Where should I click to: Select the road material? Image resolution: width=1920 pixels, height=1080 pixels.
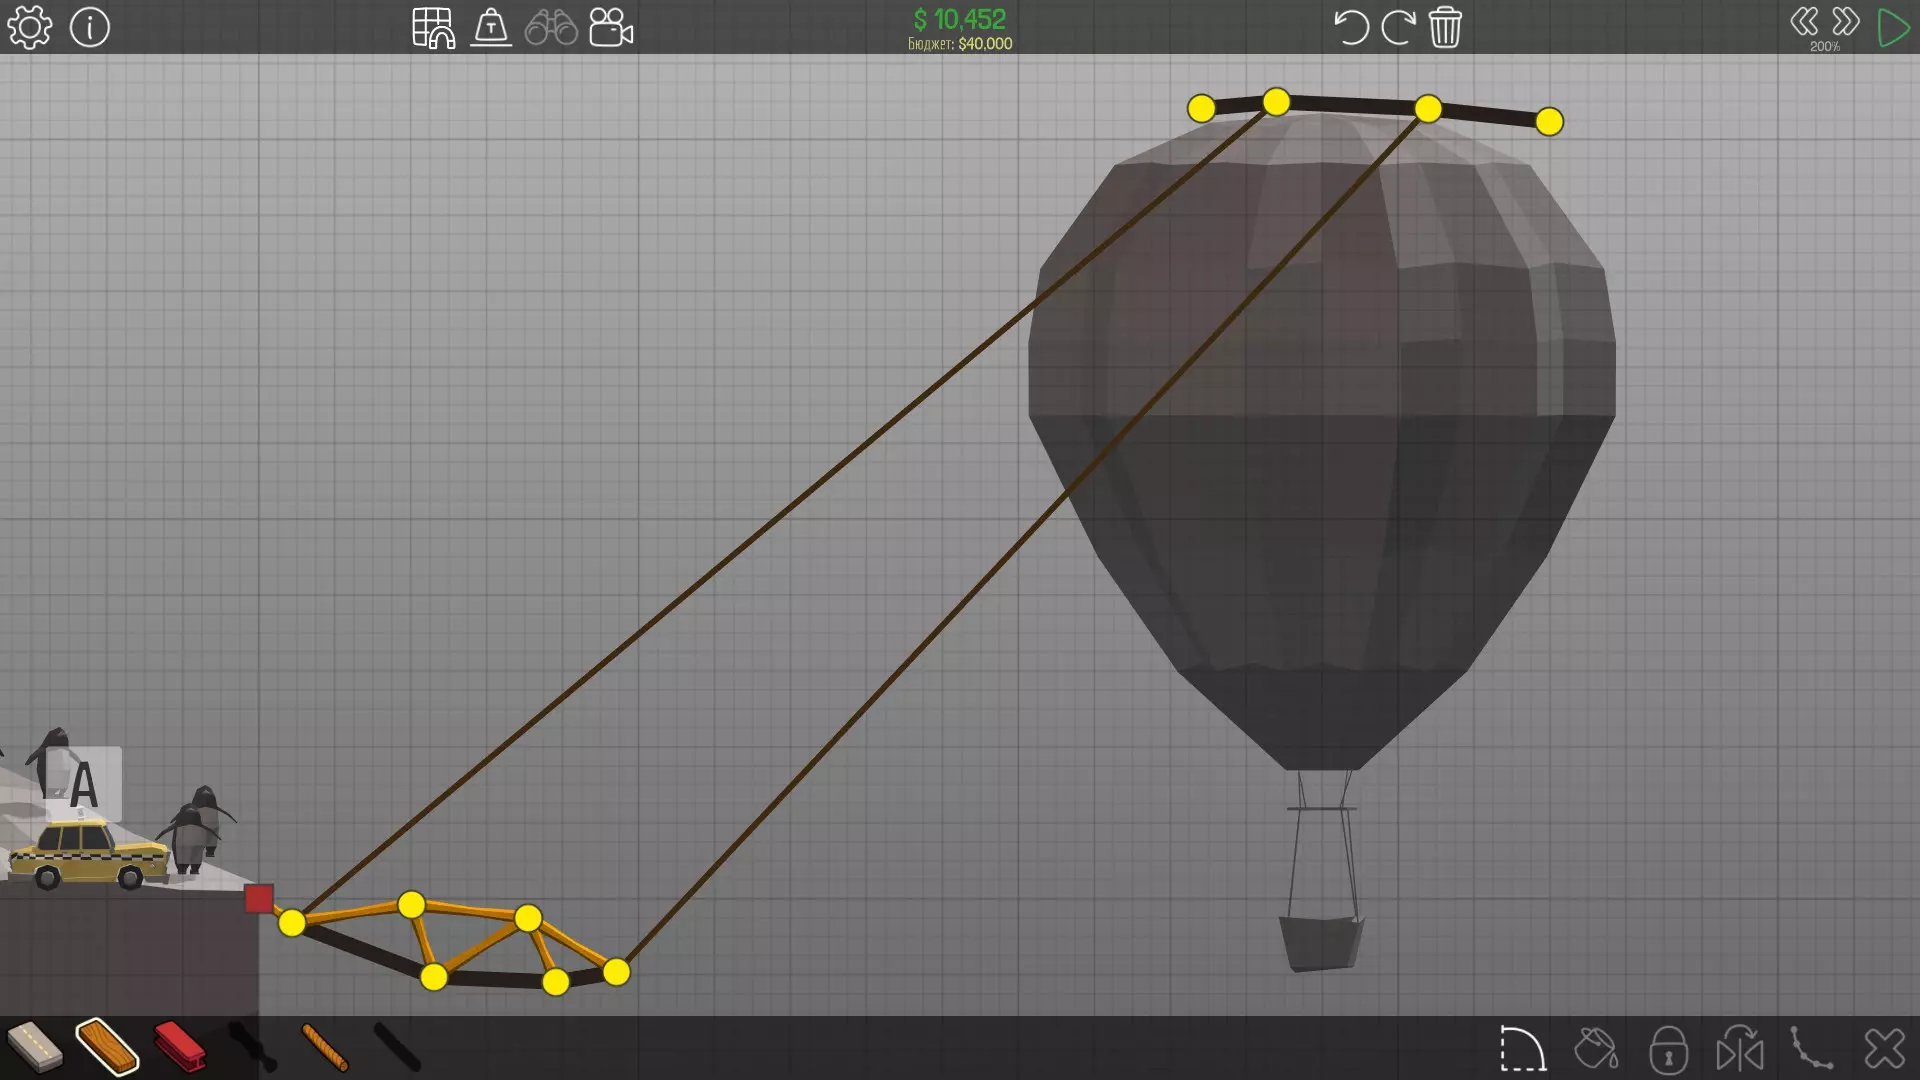(35, 1047)
